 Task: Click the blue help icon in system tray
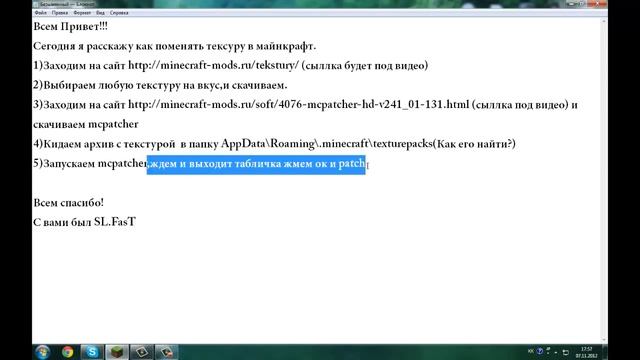click(540, 351)
